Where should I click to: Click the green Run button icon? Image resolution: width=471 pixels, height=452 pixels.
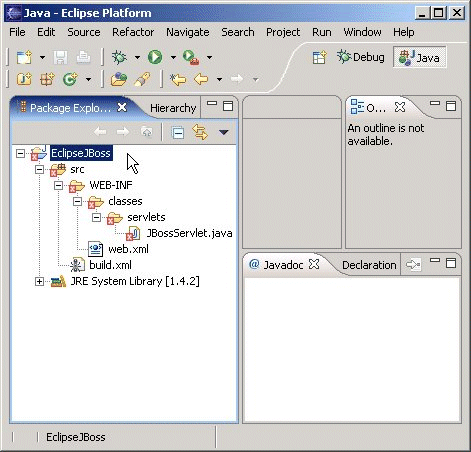coord(155,57)
